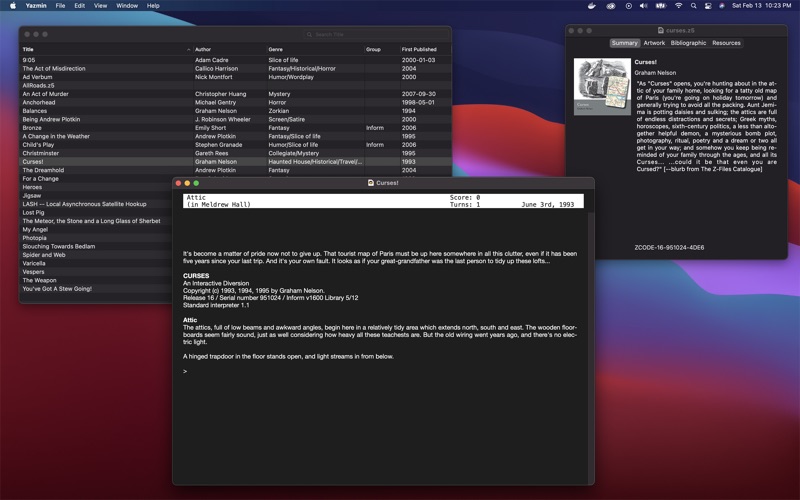This screenshot has height=500, width=800.
Task: Select the "Christminster" row
Action: [x=235, y=153]
